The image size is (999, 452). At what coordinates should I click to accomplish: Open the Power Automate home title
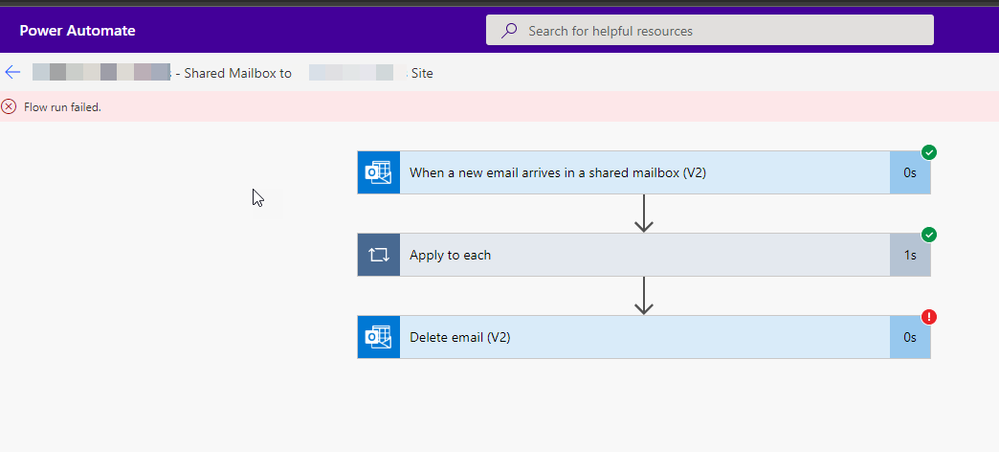pos(77,31)
